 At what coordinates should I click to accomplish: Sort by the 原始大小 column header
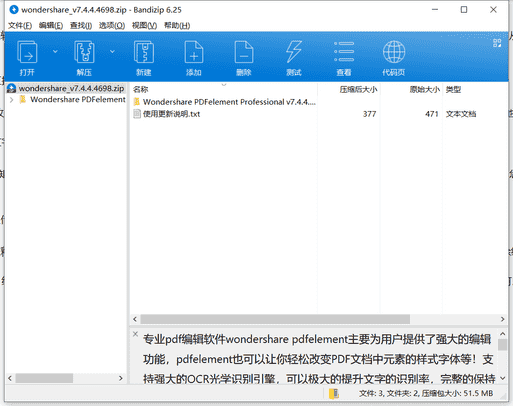click(x=425, y=89)
